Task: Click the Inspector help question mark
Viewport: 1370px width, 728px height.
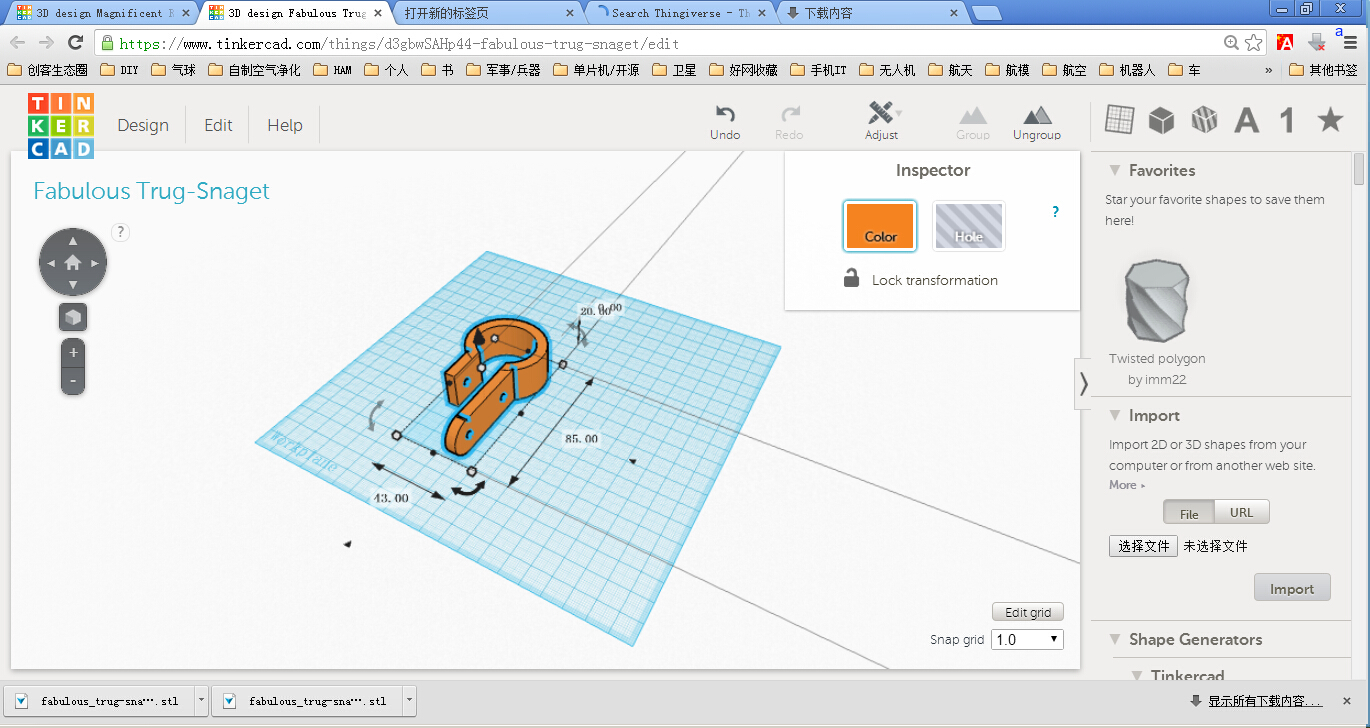Action: point(1055,212)
